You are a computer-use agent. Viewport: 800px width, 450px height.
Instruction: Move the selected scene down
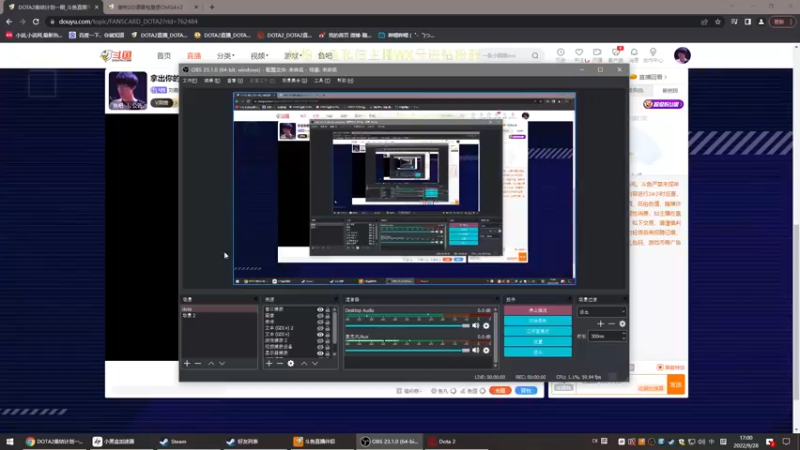click(x=222, y=363)
